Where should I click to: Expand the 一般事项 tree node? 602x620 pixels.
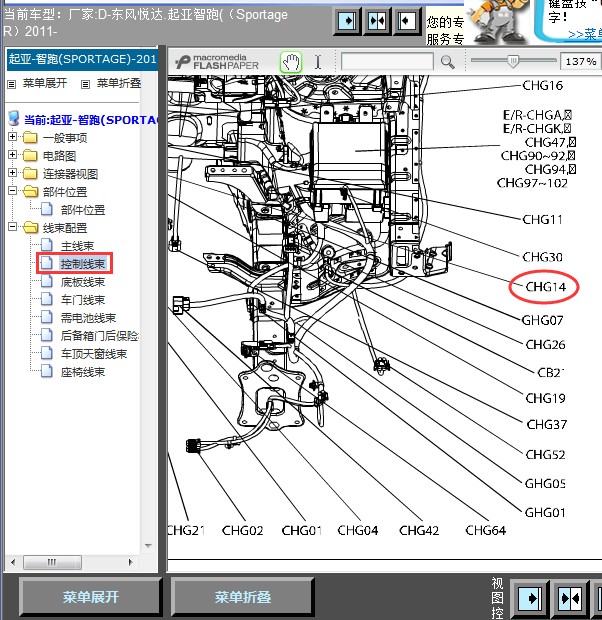point(12,137)
